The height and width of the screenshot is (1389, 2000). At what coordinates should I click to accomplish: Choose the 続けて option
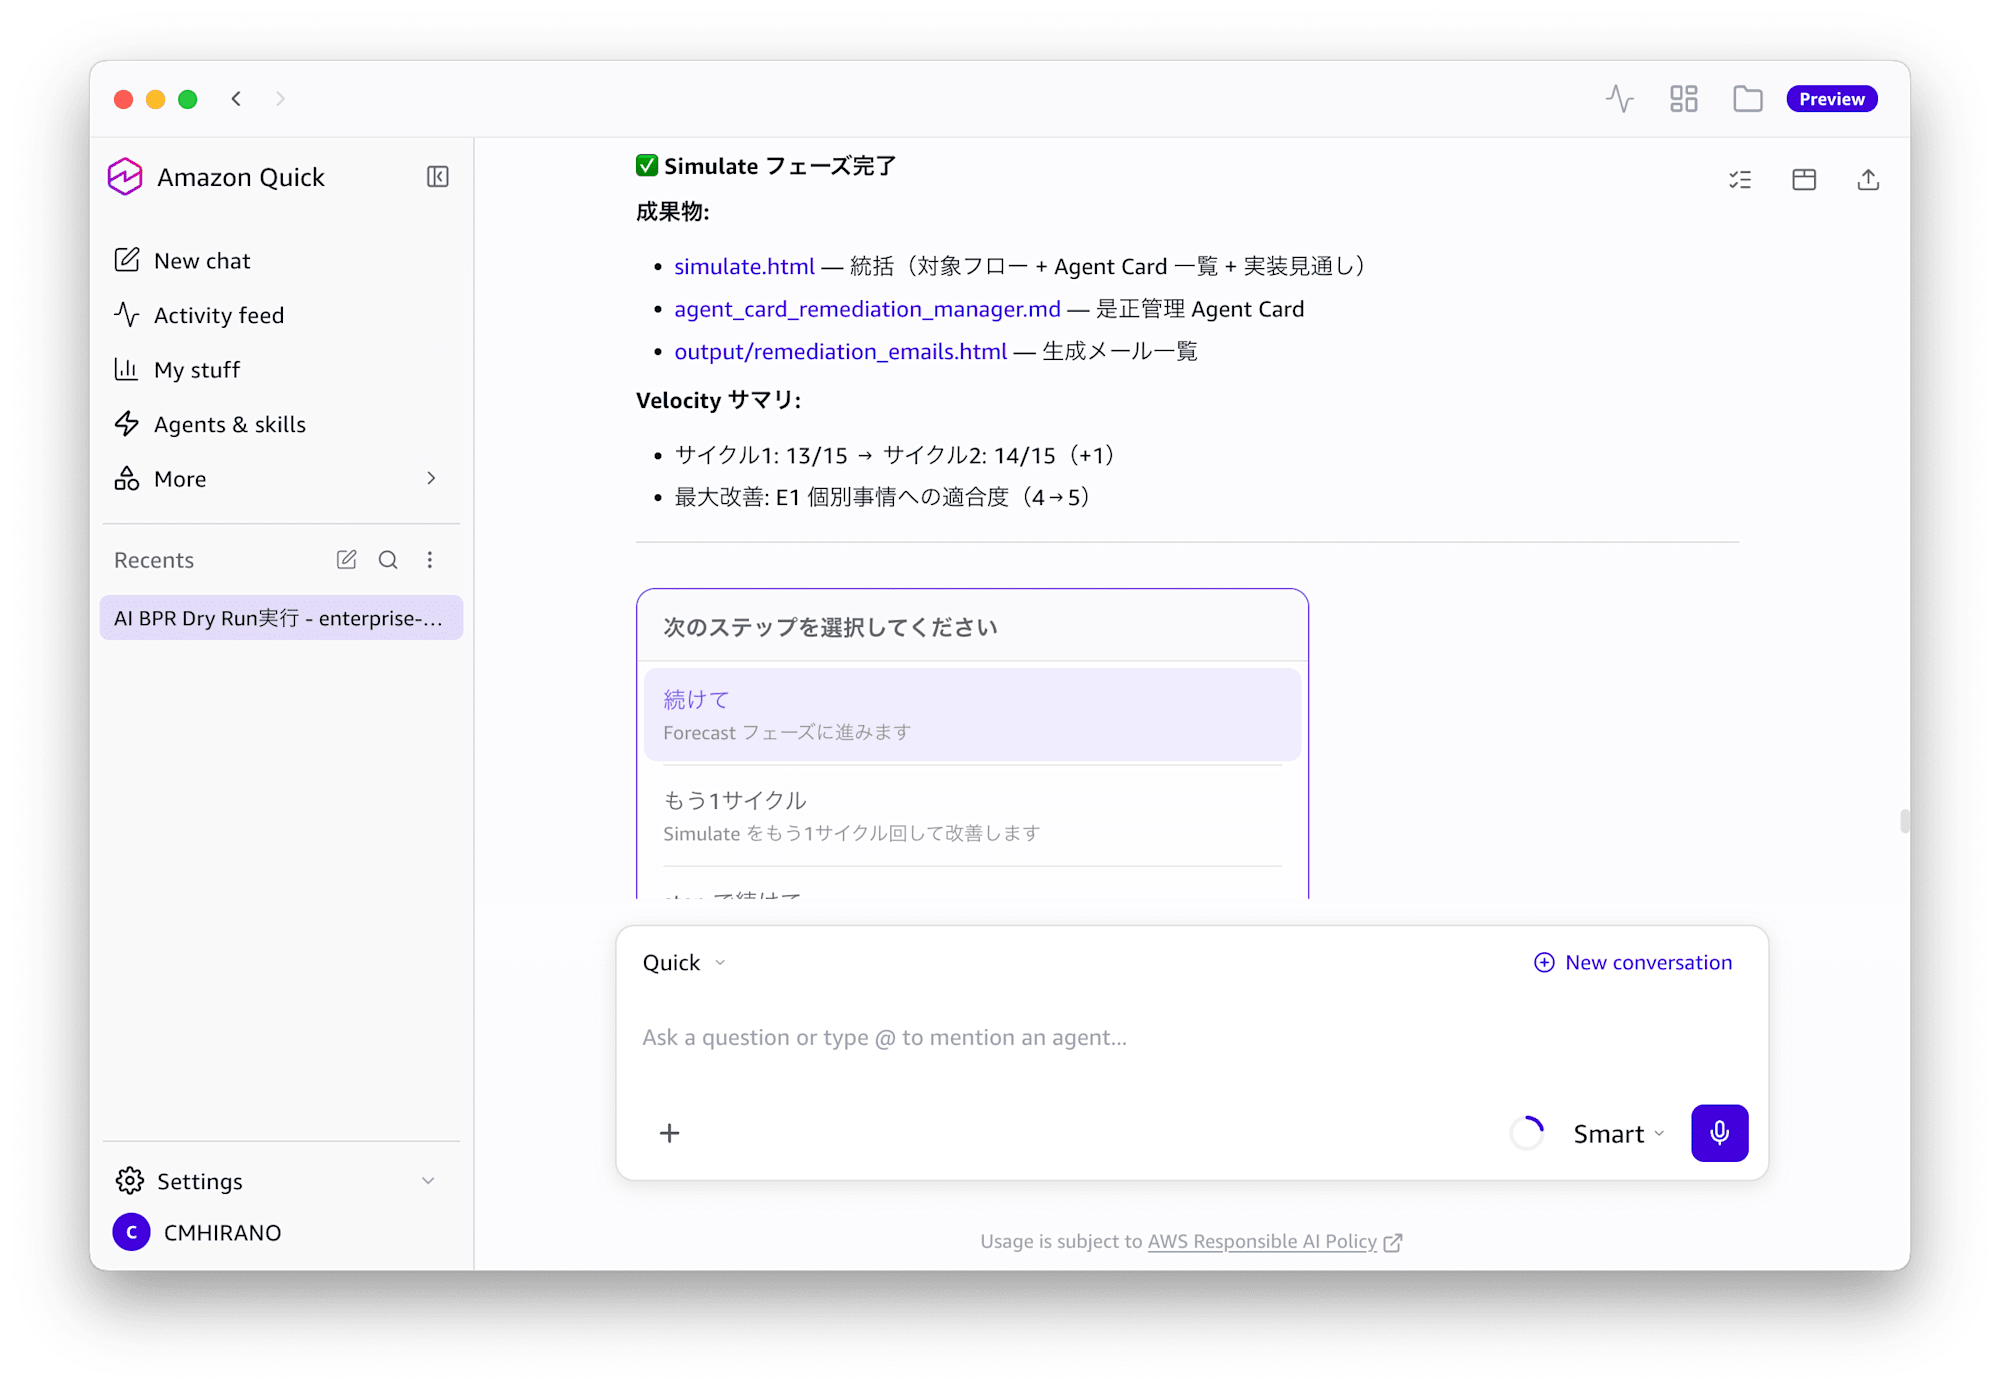[972, 715]
